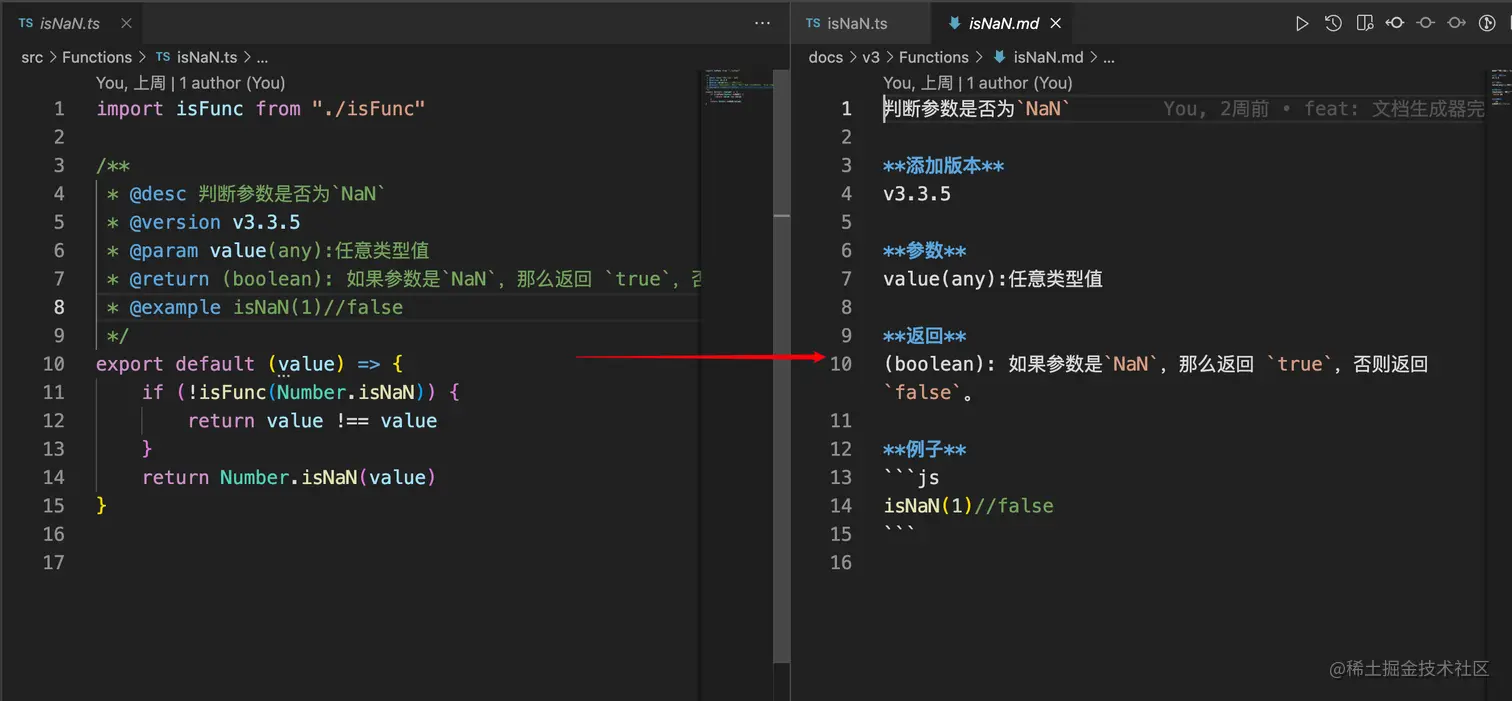Open the docs breadcrumb segment
This screenshot has width=1512, height=701.
click(x=826, y=57)
